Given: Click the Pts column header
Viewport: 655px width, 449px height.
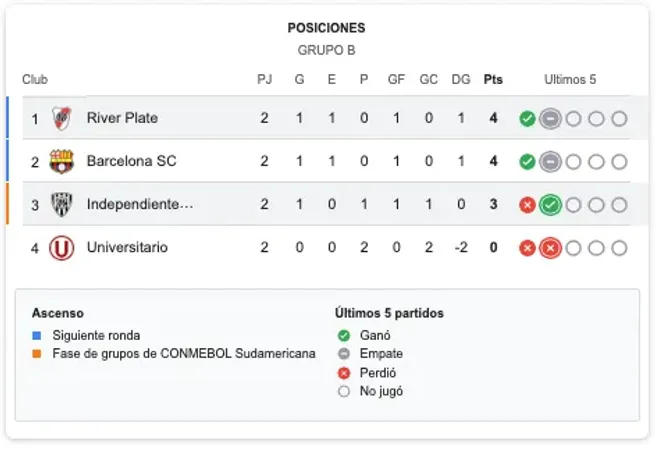Looking at the screenshot, I should (x=493, y=80).
